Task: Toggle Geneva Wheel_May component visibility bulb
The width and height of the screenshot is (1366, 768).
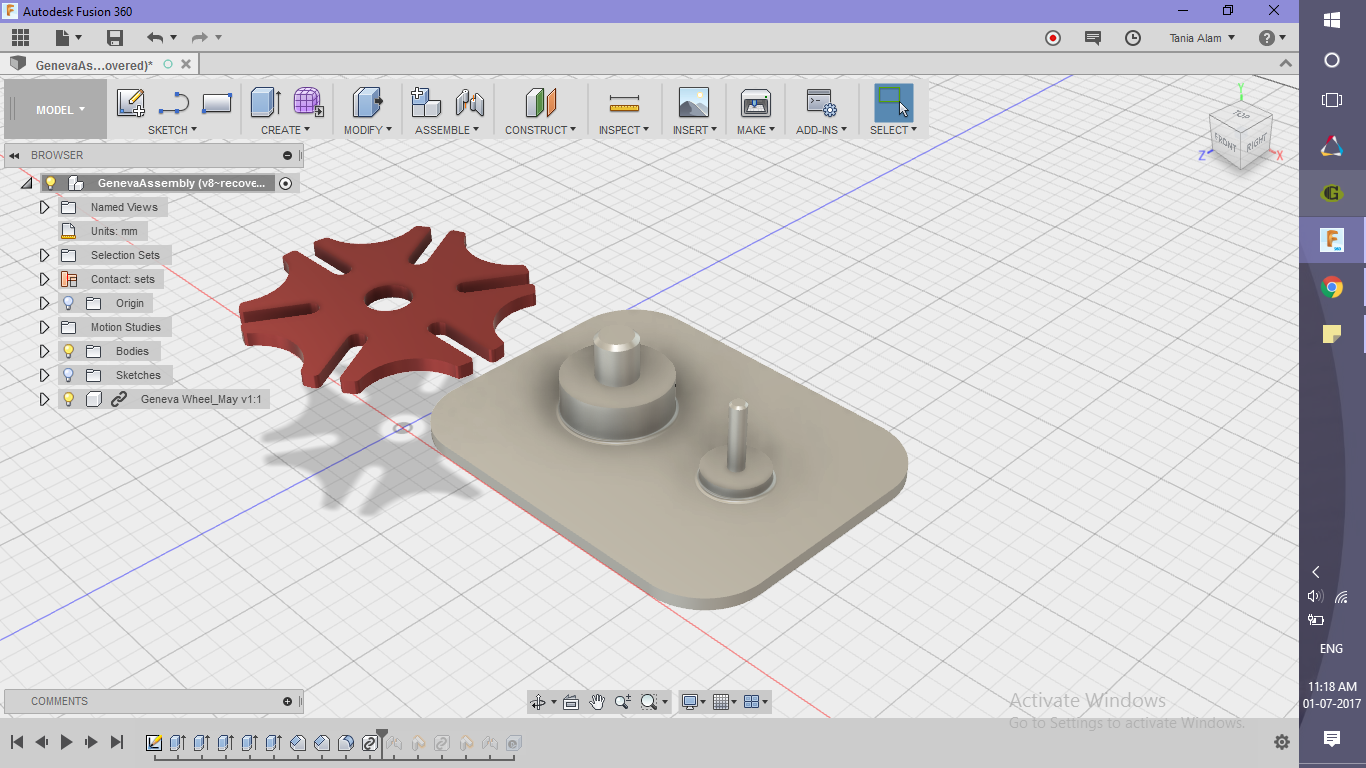Action: (69, 399)
